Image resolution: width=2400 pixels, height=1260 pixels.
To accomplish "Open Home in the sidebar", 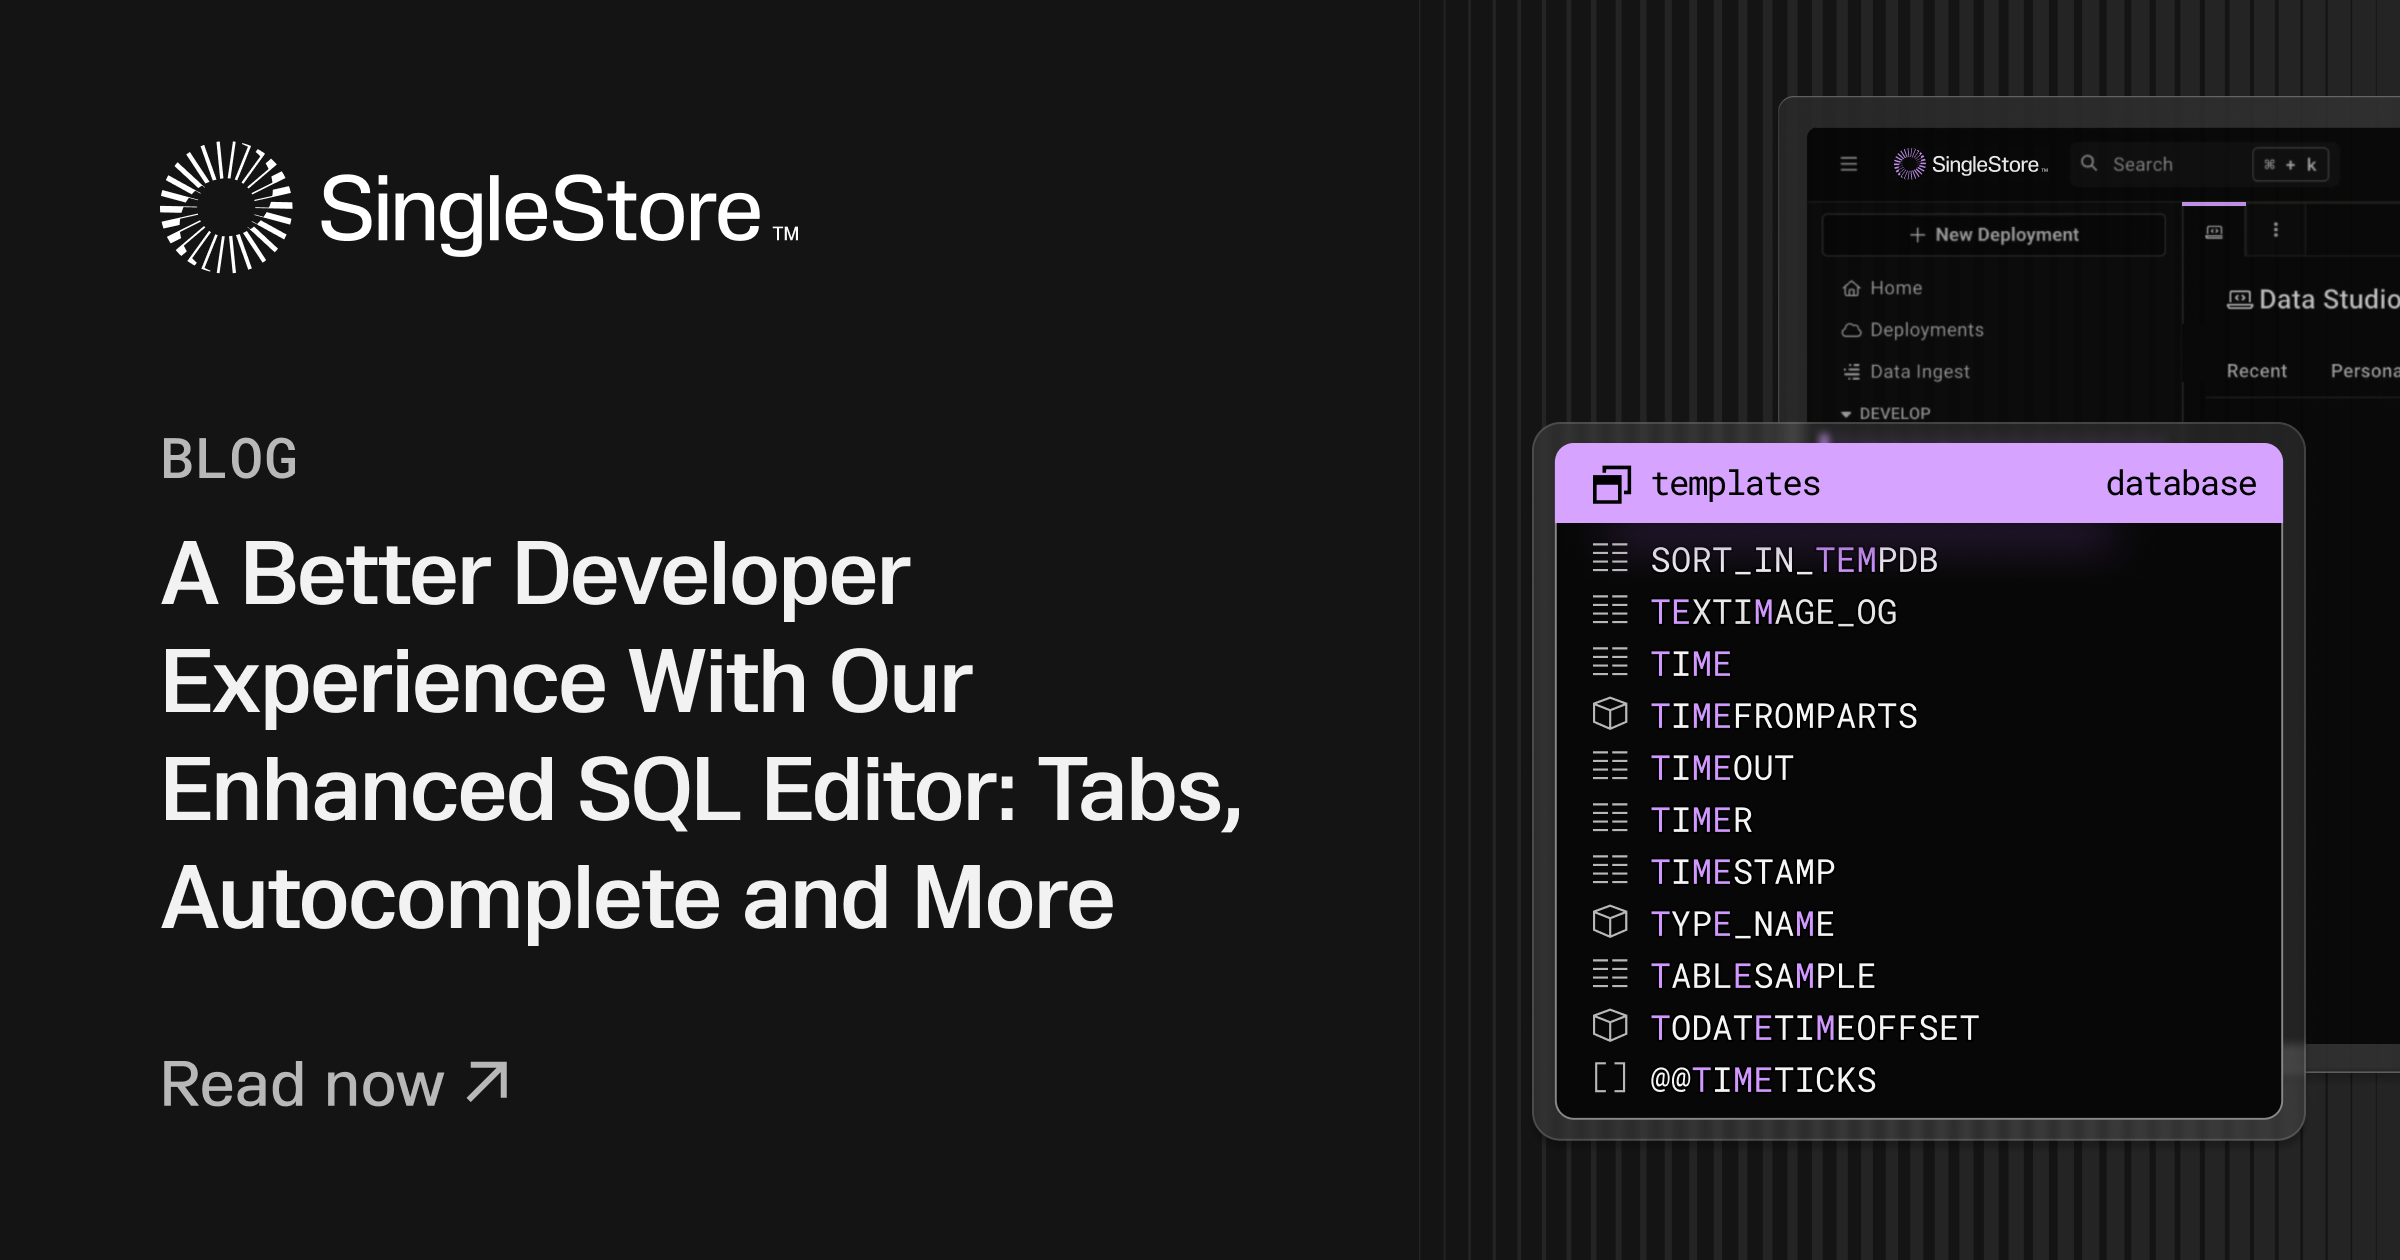I will click(x=1882, y=288).
